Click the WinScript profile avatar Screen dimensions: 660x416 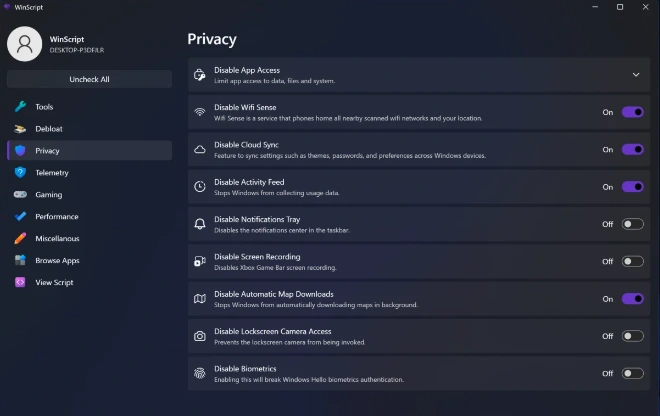24,44
